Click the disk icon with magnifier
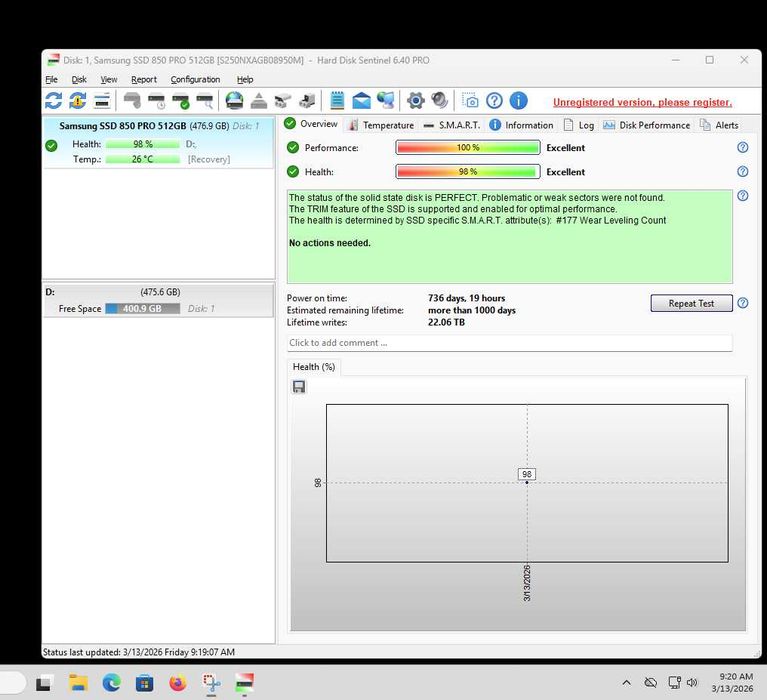767x700 pixels. point(204,101)
